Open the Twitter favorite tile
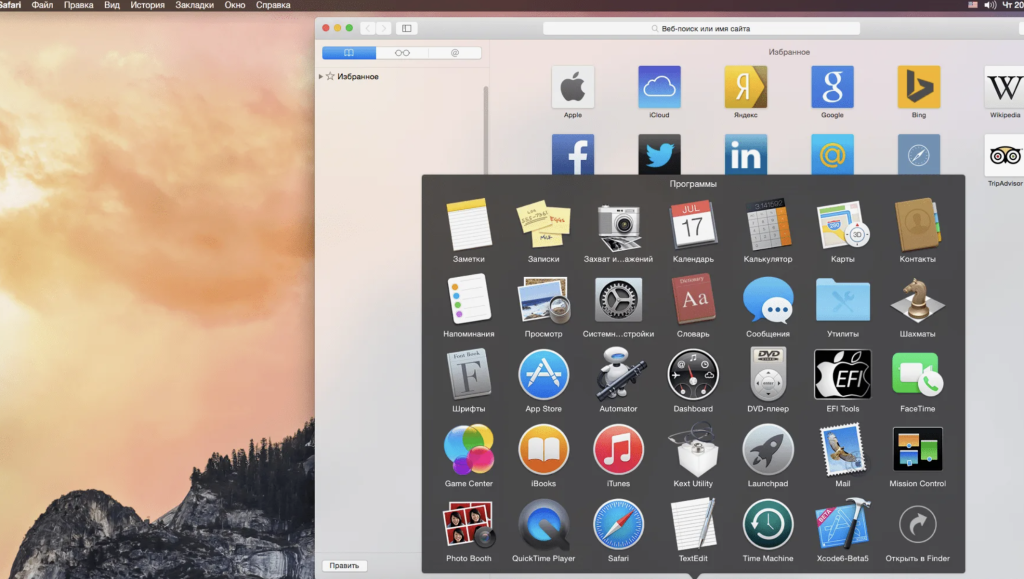 (x=659, y=155)
